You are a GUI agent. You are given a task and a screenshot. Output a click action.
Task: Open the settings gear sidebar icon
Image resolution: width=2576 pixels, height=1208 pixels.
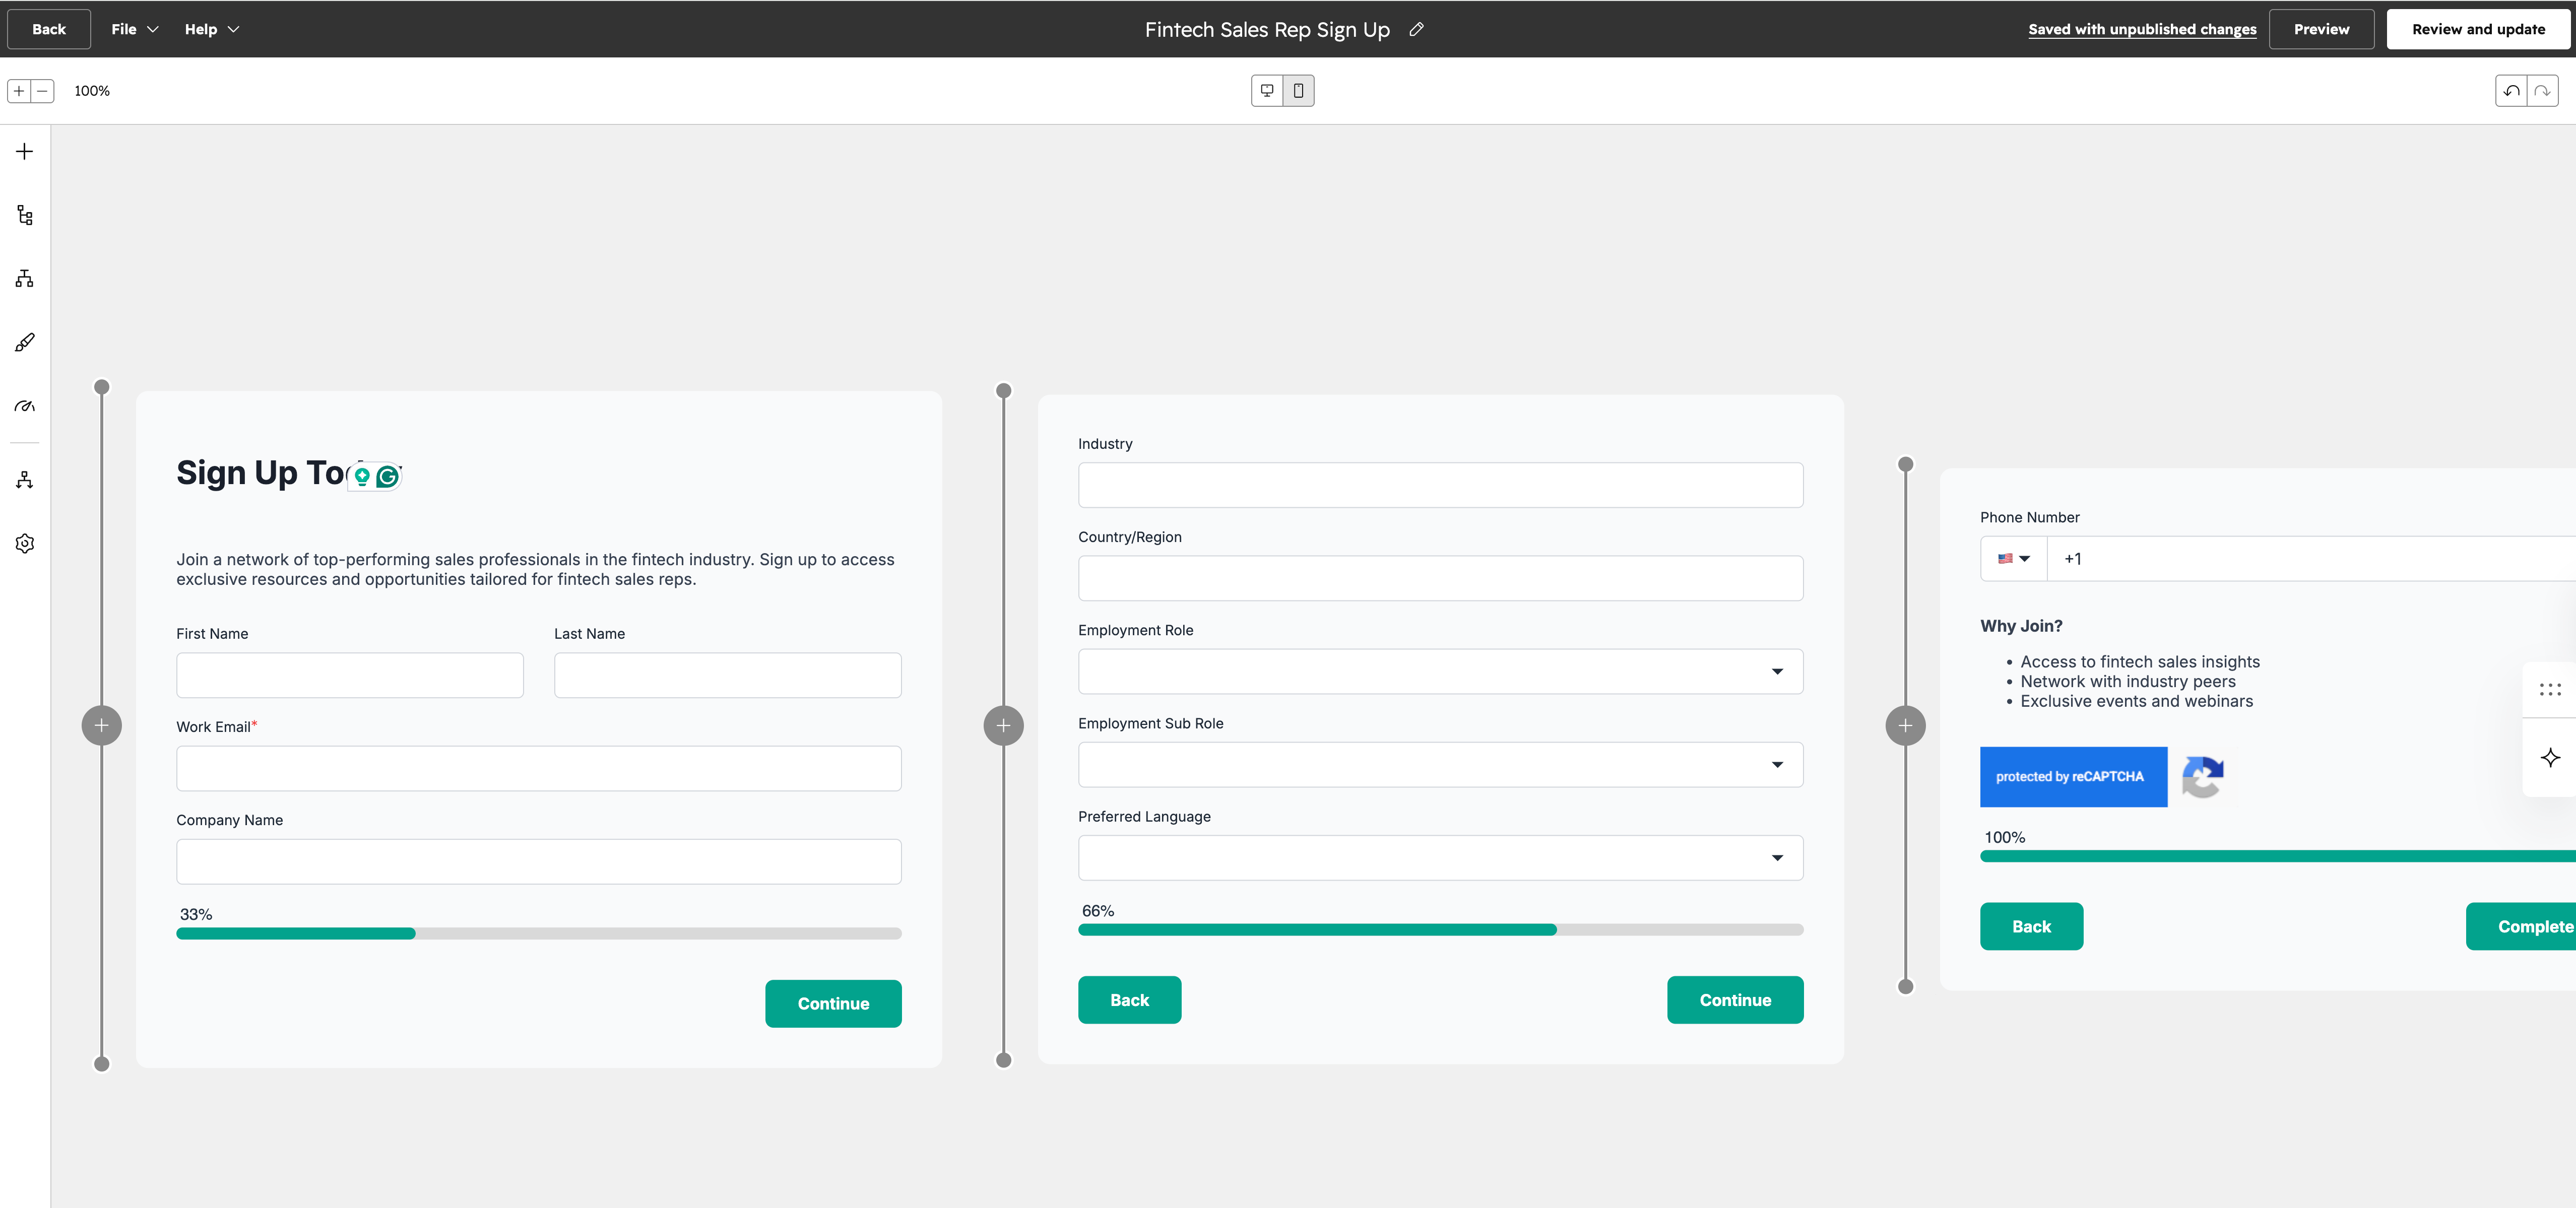coord(25,543)
